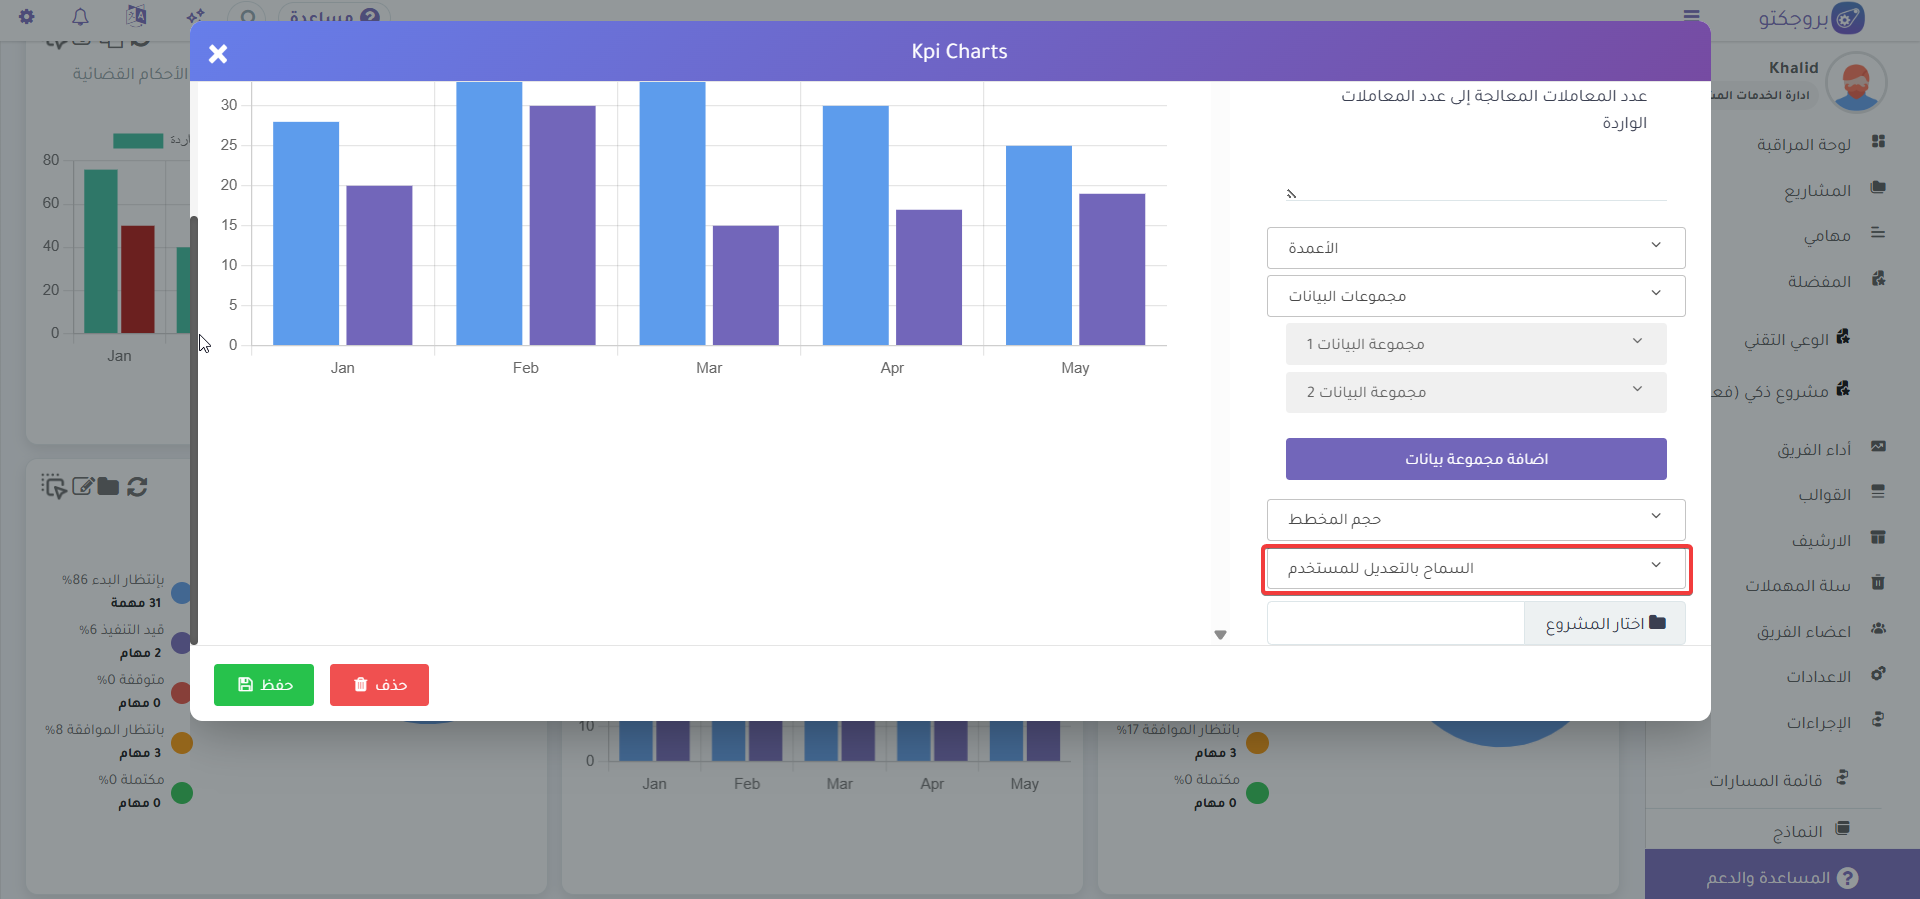The image size is (1920, 899).
Task: Expand the الأعمدة dropdown
Action: click(1475, 248)
